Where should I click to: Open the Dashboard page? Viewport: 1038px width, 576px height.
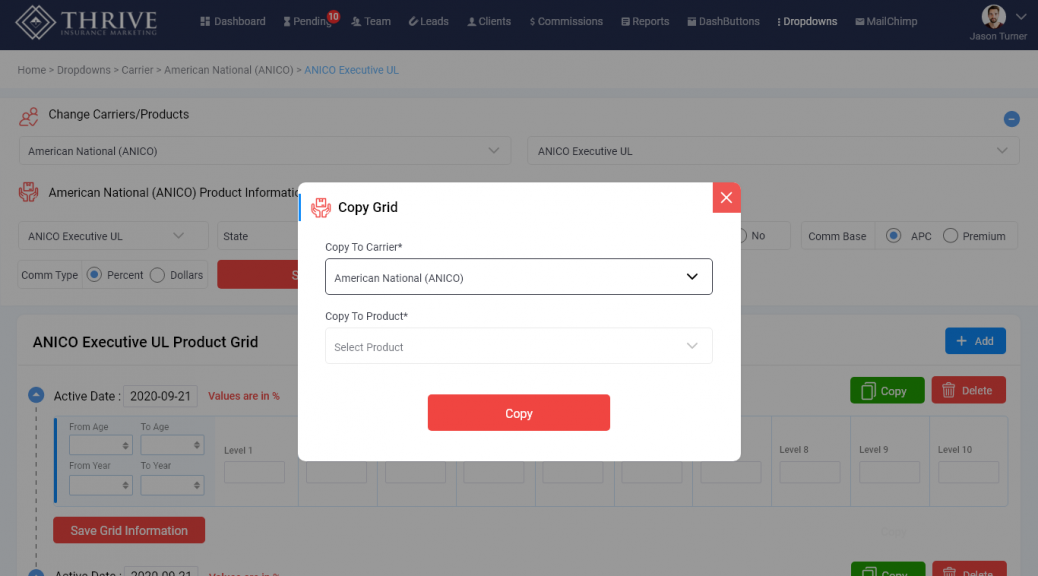pos(233,21)
